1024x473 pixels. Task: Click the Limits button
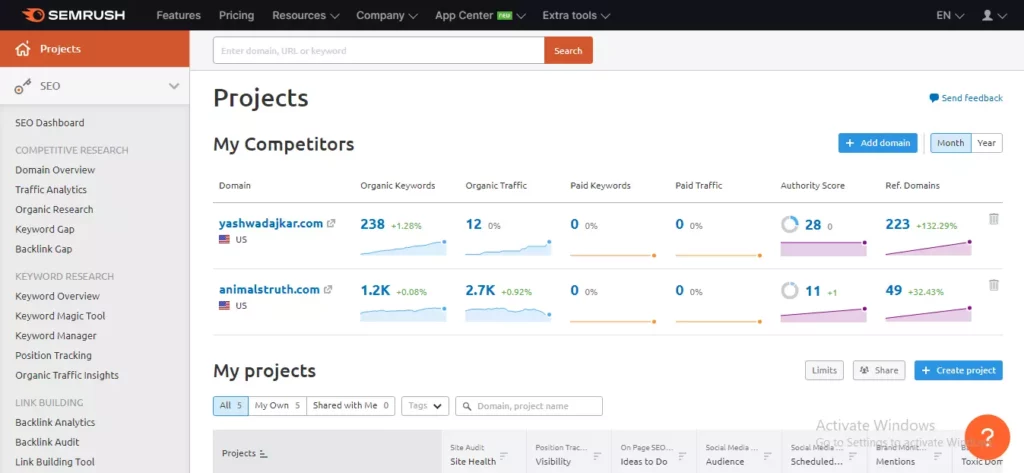click(x=824, y=370)
